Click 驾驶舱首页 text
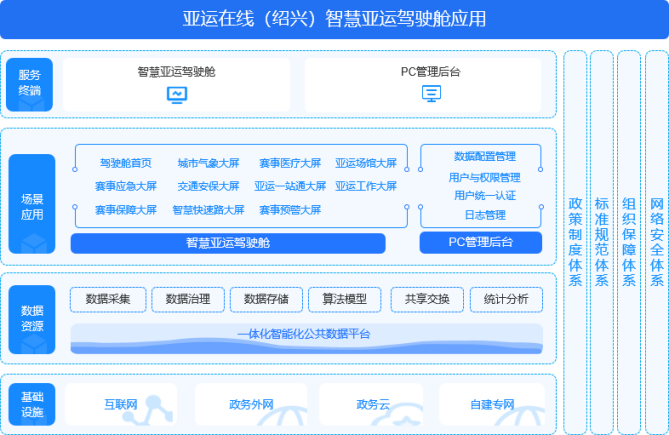This screenshot has width=669, height=435. coord(126,163)
